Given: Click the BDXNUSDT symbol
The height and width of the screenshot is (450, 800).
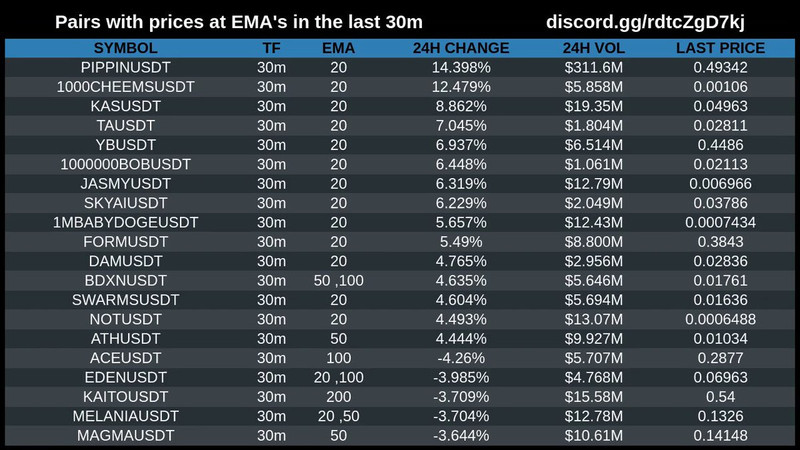Looking at the screenshot, I should tap(126, 280).
